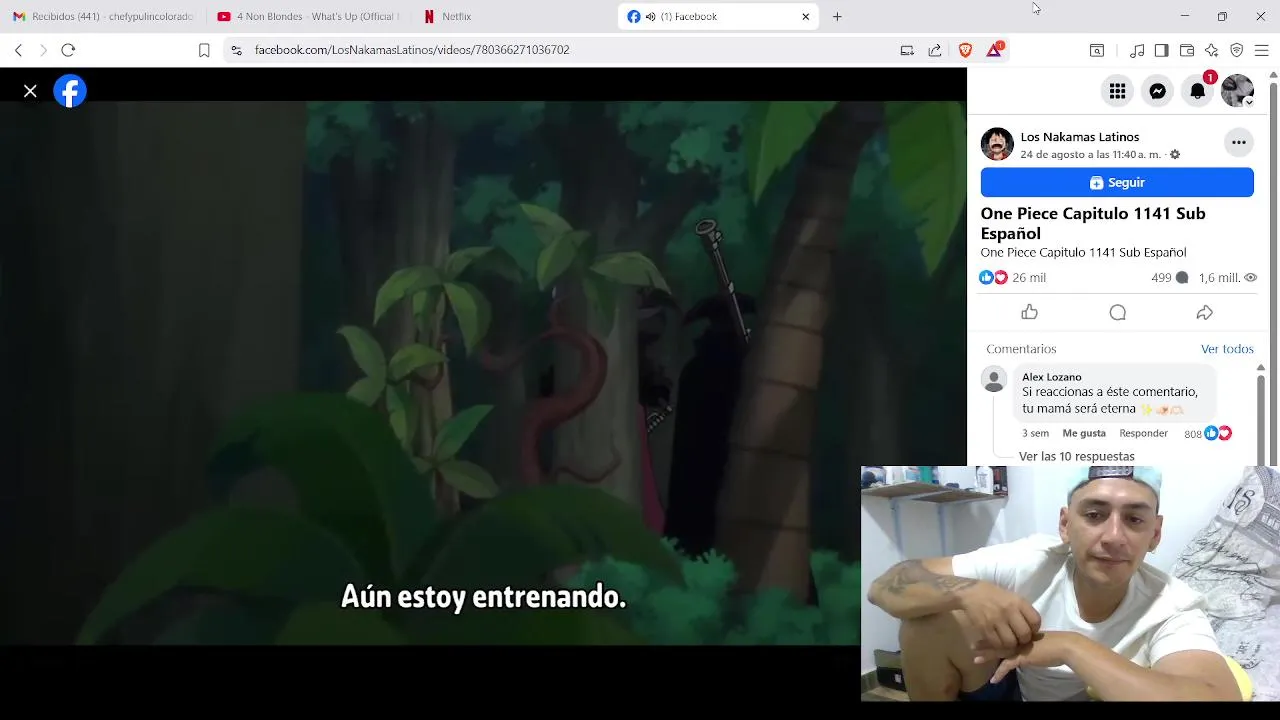This screenshot has height=720, width=1280.
Task: Close the Facebook video viewer with the X
Action: pyautogui.click(x=30, y=91)
